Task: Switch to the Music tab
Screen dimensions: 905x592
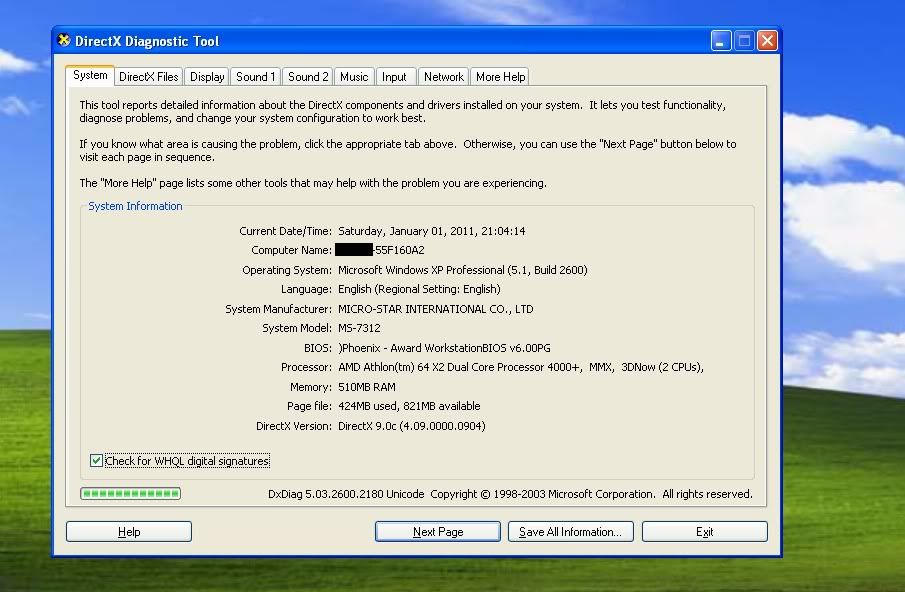Action: tap(354, 77)
